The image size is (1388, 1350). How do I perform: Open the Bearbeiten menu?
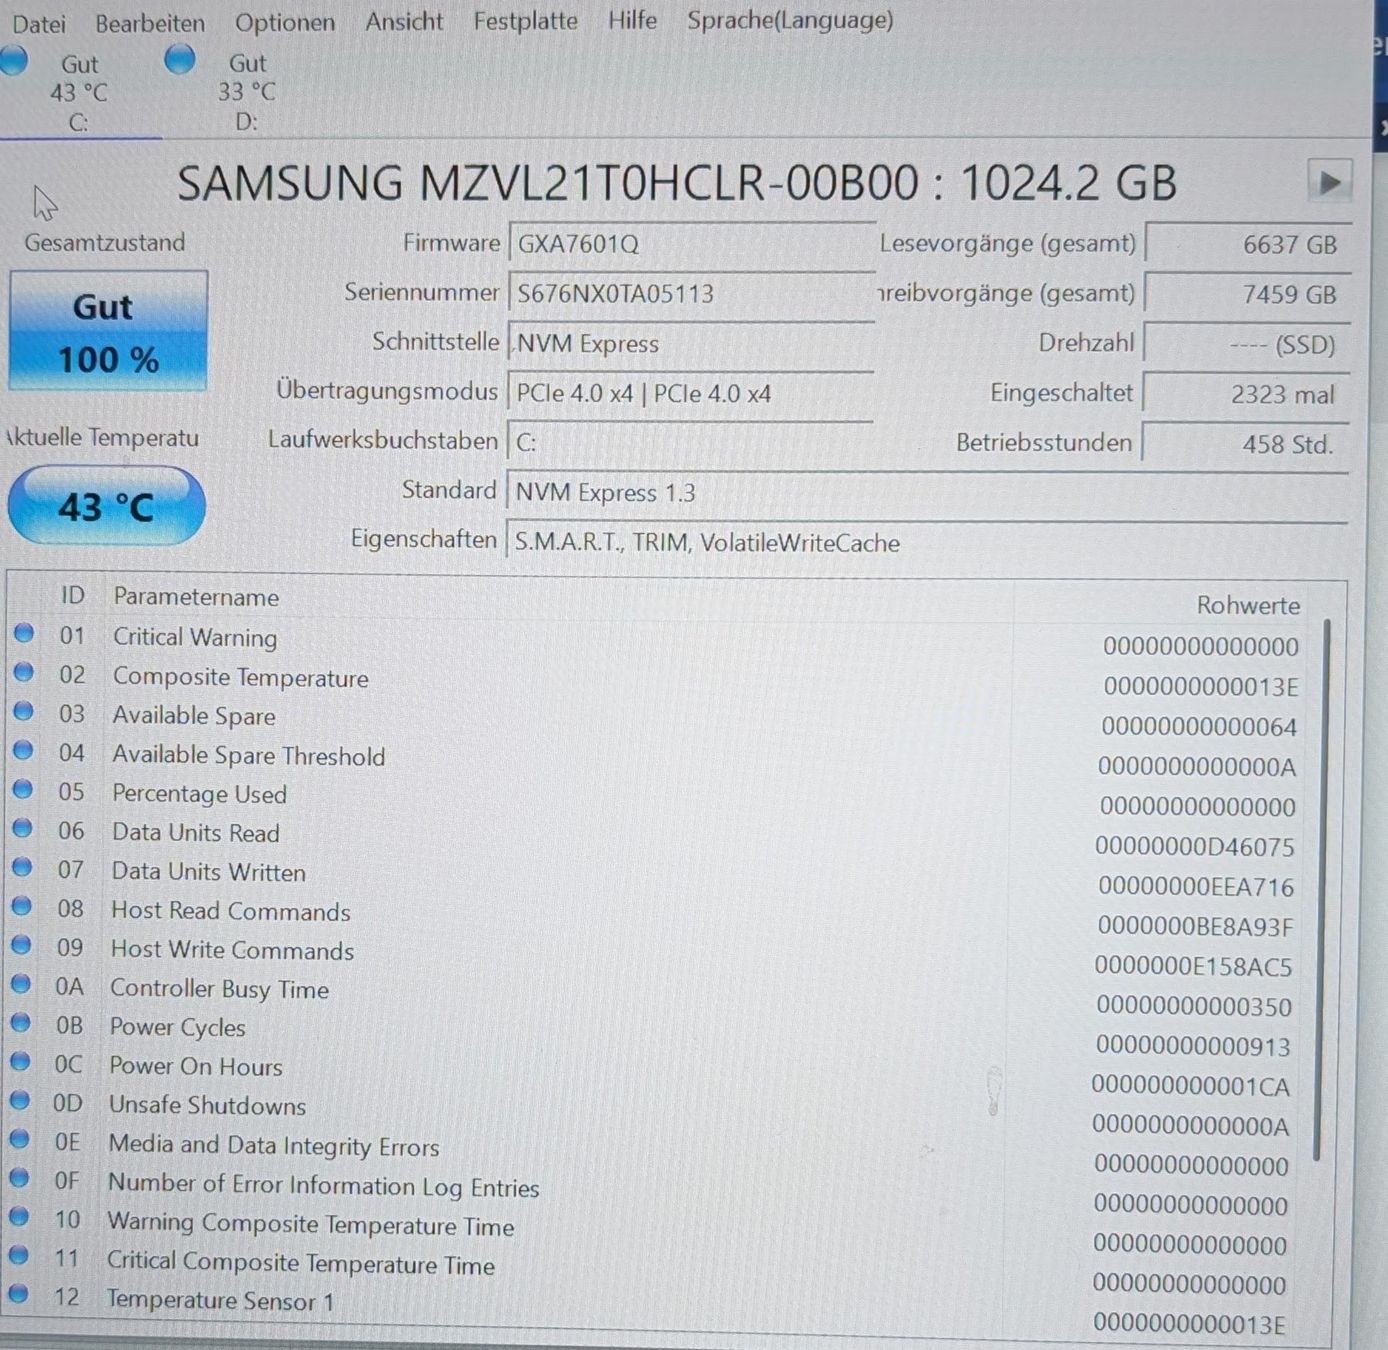[x=150, y=22]
